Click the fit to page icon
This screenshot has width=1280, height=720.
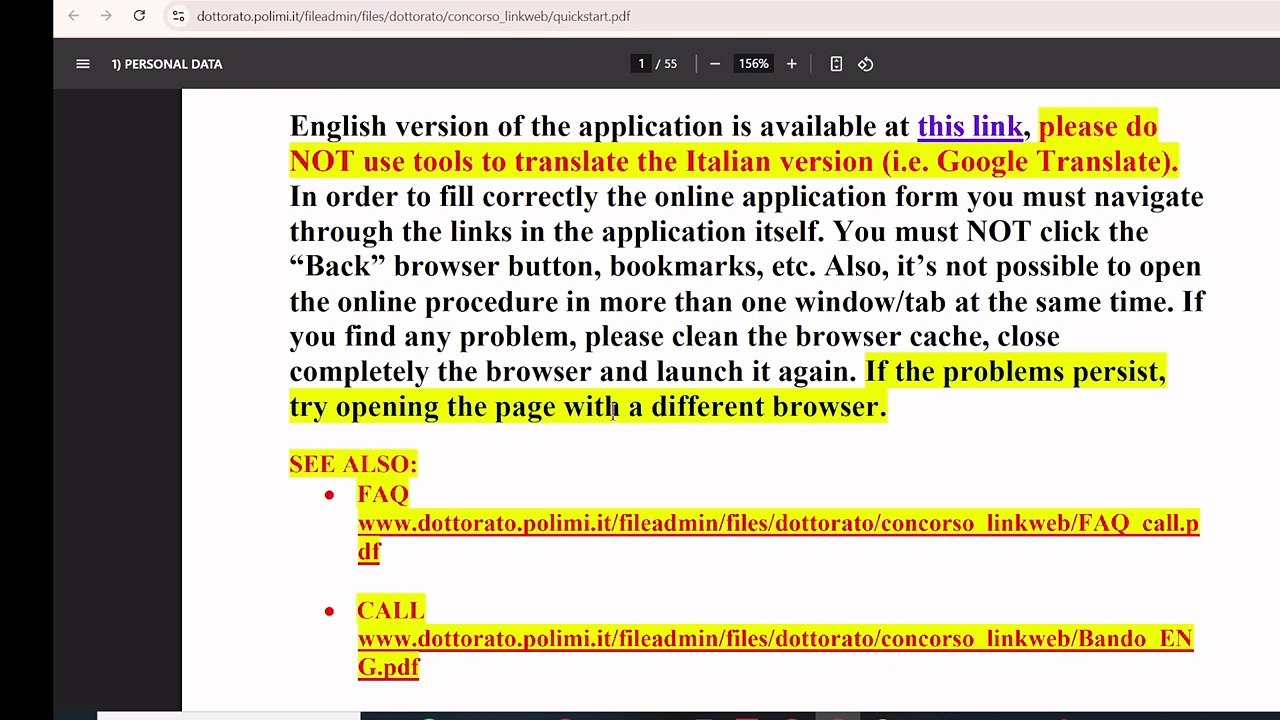pos(836,64)
